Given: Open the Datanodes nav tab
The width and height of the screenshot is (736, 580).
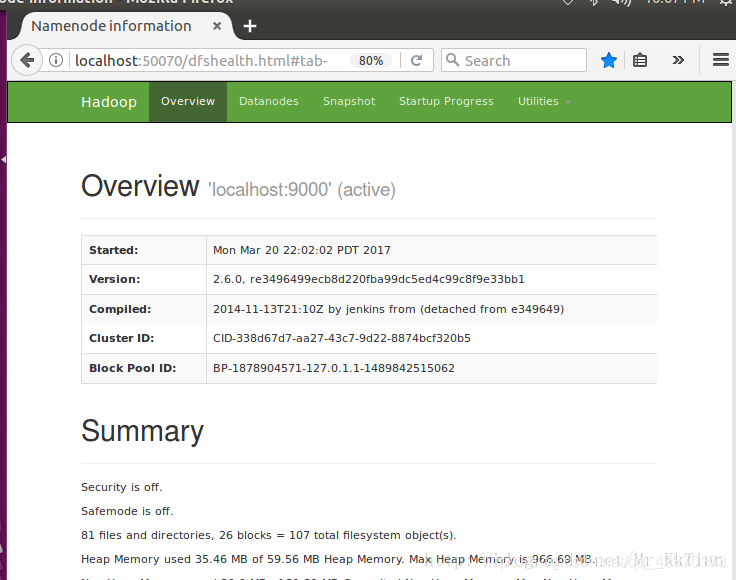Looking at the screenshot, I should point(268,101).
